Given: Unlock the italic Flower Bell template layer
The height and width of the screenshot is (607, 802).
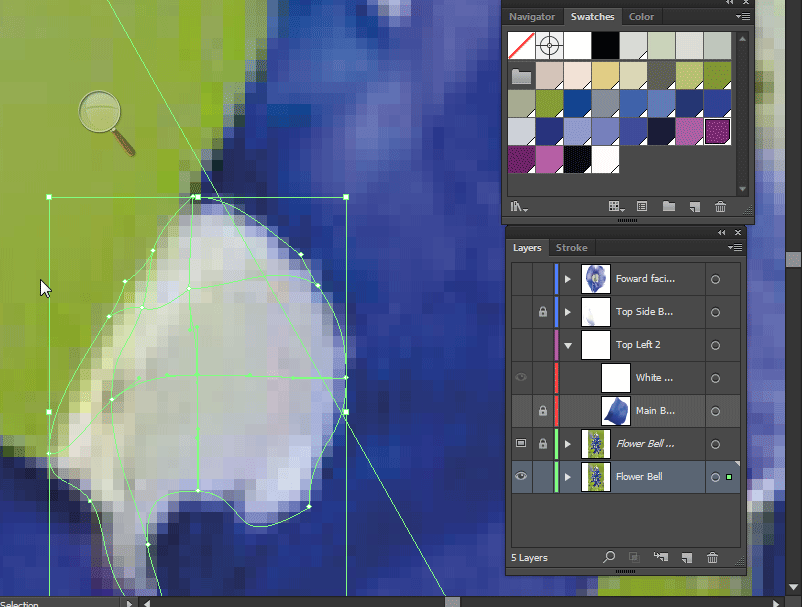Looking at the screenshot, I should tap(543, 444).
